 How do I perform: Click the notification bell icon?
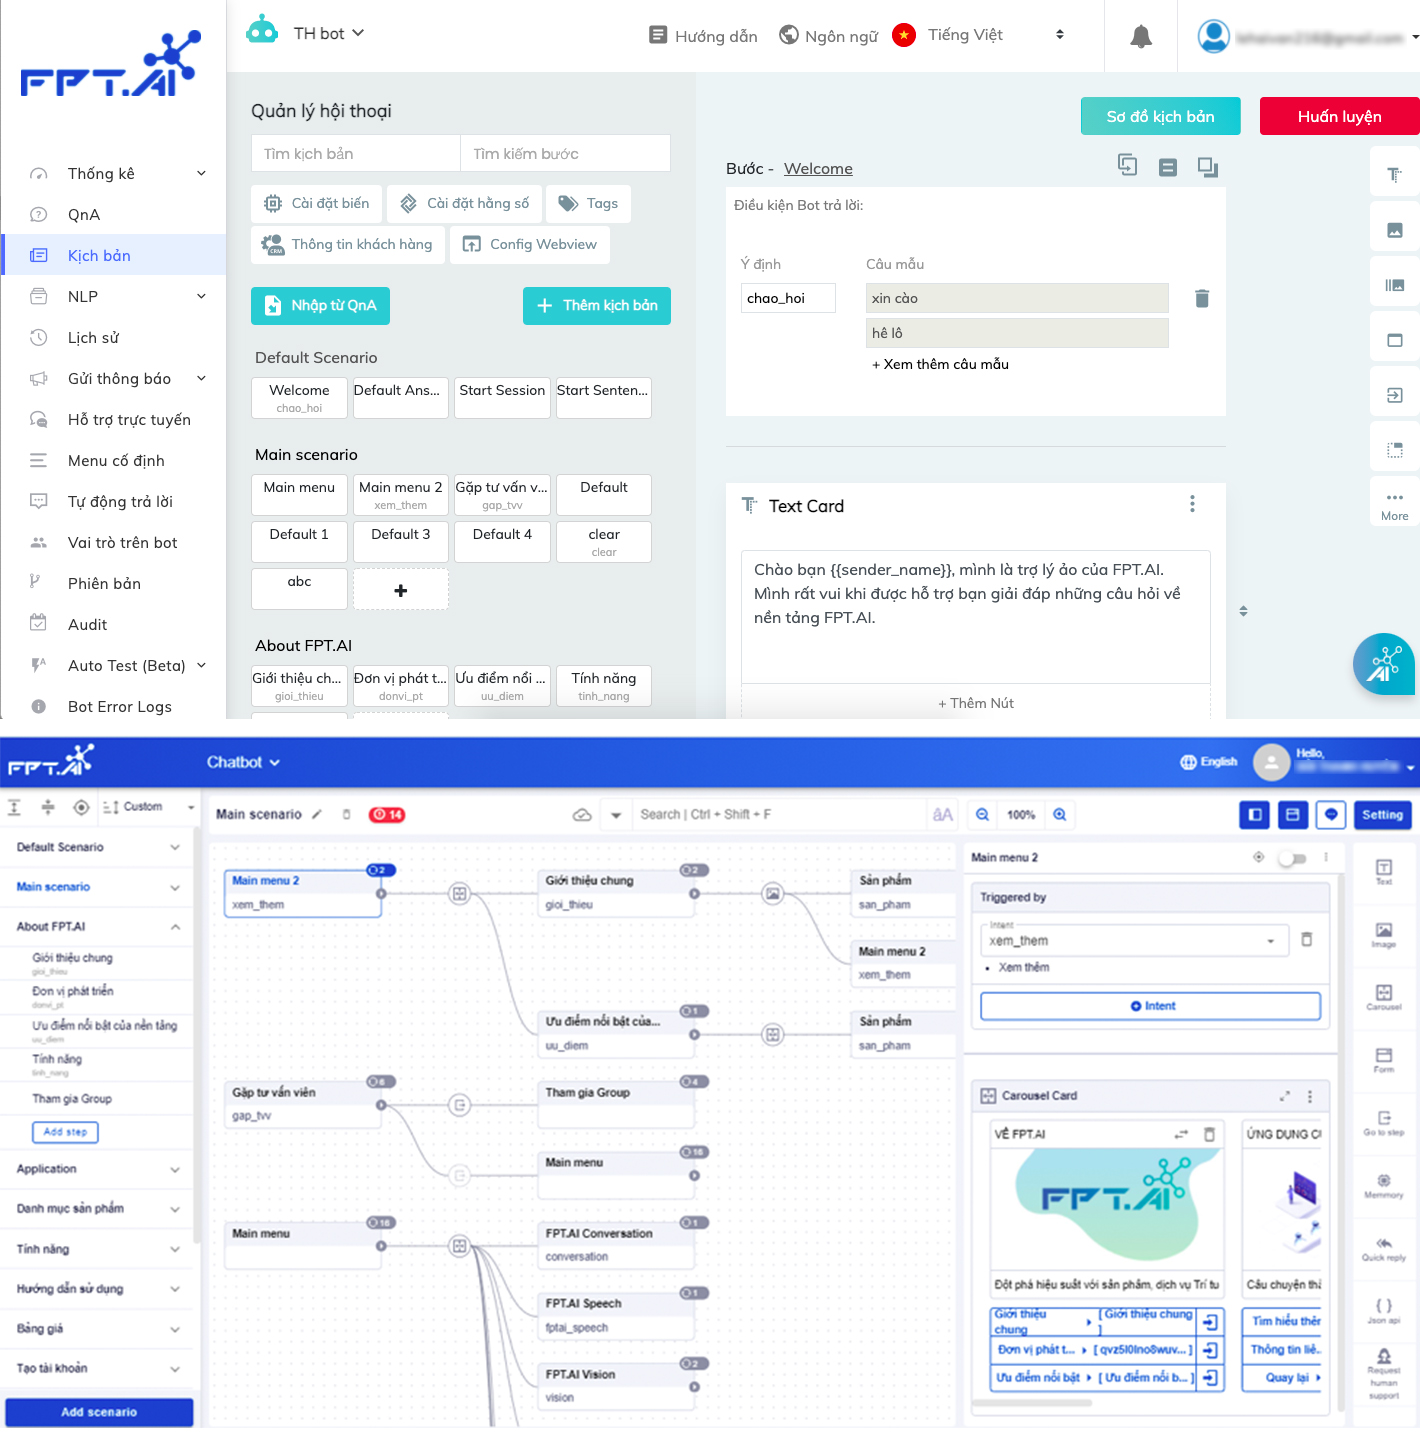(x=1141, y=36)
